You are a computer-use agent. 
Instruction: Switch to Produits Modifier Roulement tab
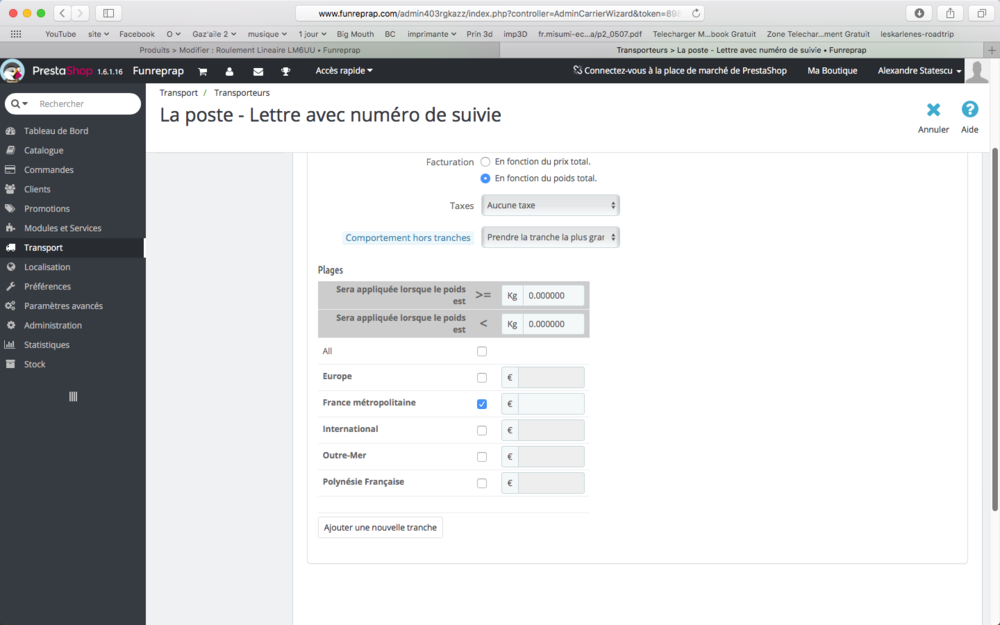250,50
